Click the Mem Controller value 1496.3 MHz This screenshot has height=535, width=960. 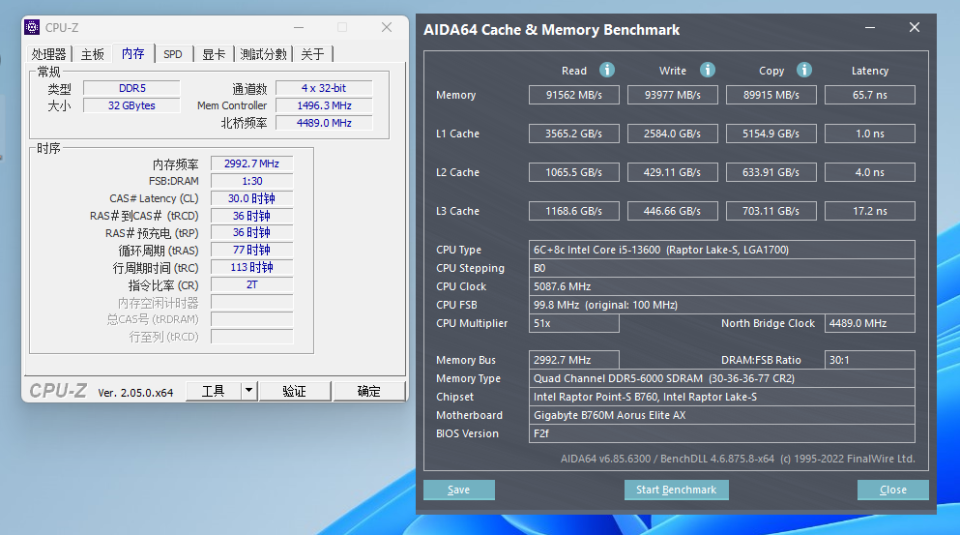pos(324,105)
